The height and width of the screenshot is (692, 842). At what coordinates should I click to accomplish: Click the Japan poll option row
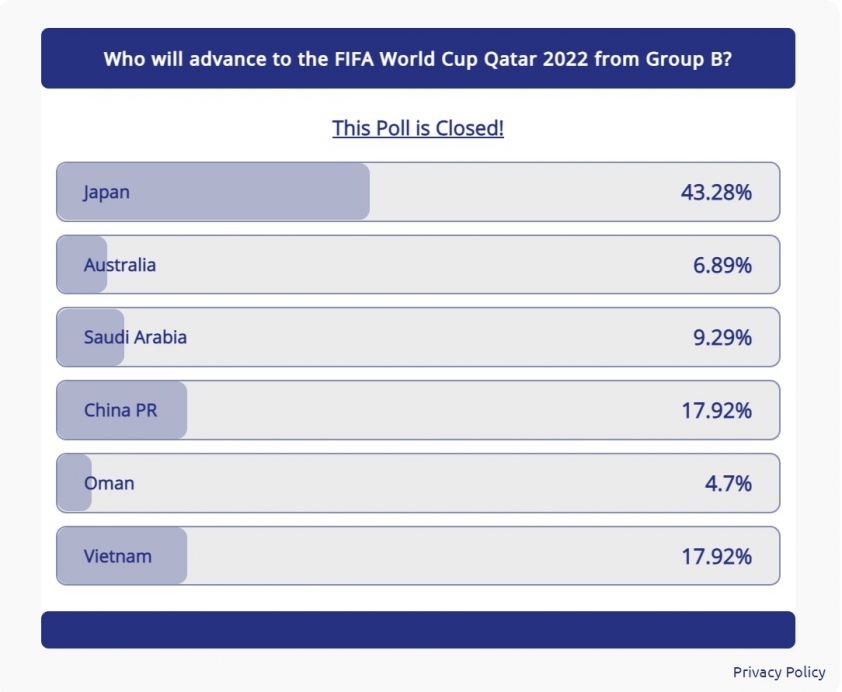418,192
